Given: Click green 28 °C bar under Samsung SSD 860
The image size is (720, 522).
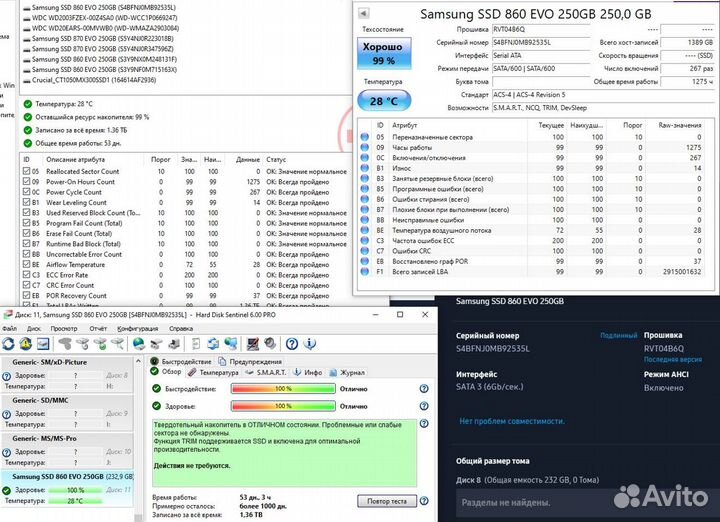Looking at the screenshot, I should 75,501.
